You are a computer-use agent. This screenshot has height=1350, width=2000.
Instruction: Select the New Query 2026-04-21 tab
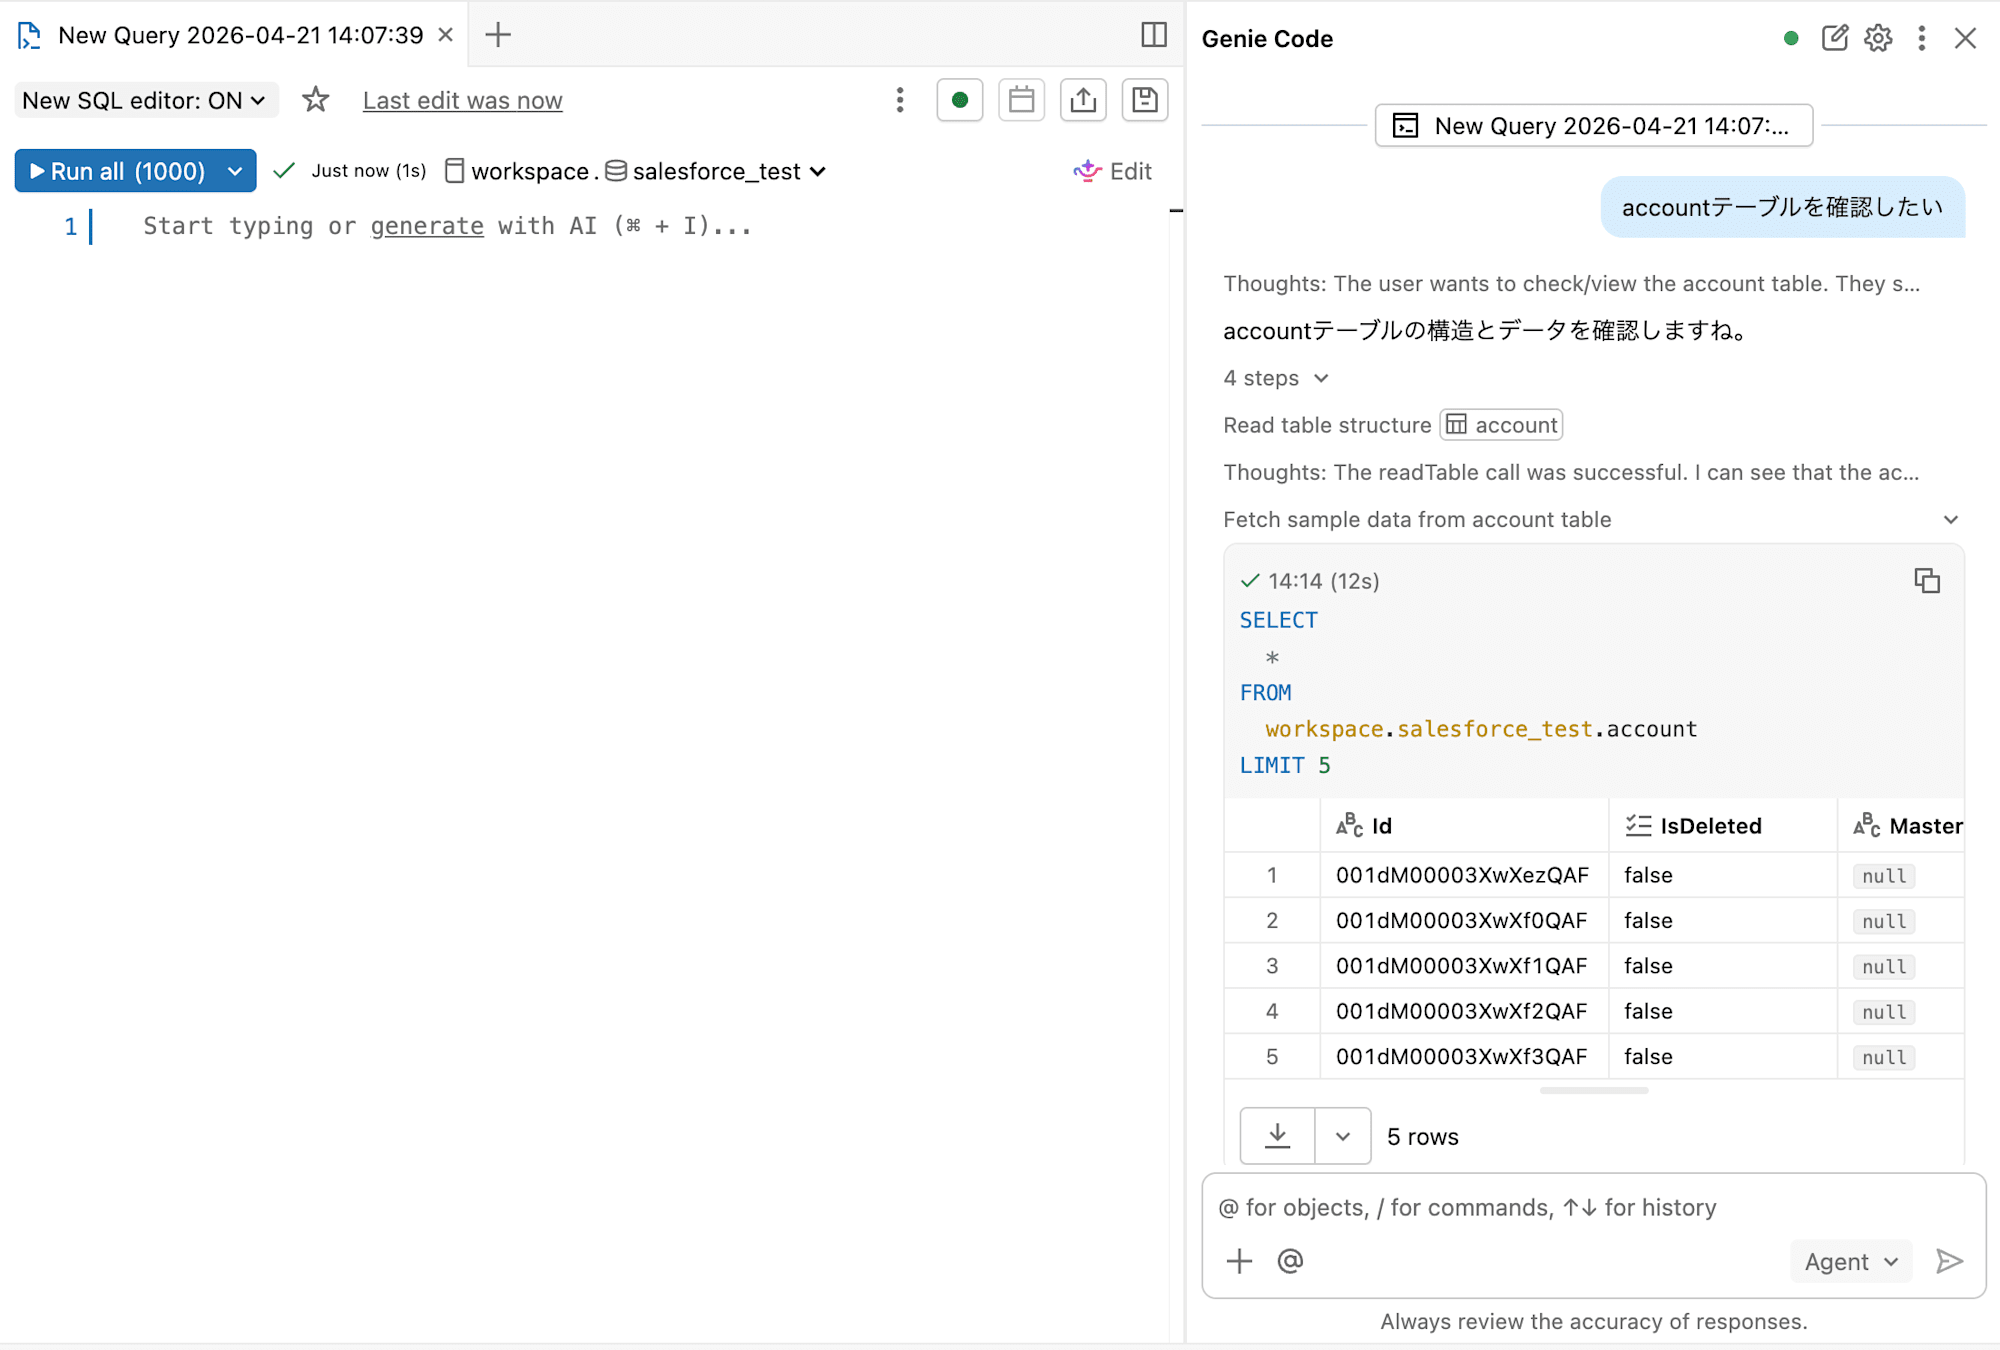240,35
